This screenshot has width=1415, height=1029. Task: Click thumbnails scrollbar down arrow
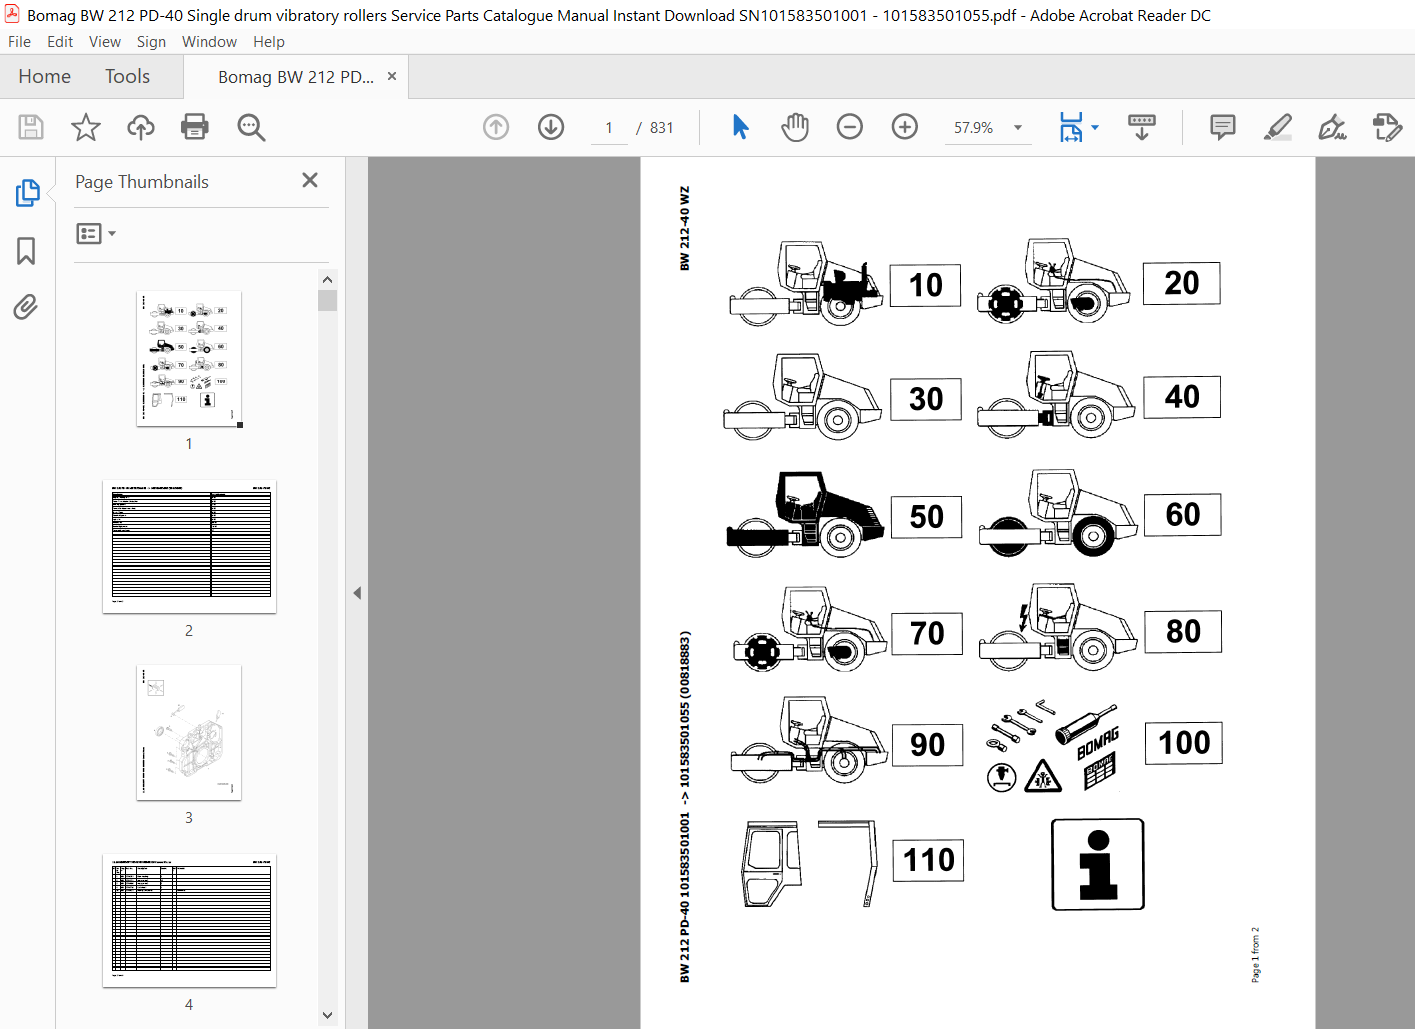coord(327,1015)
